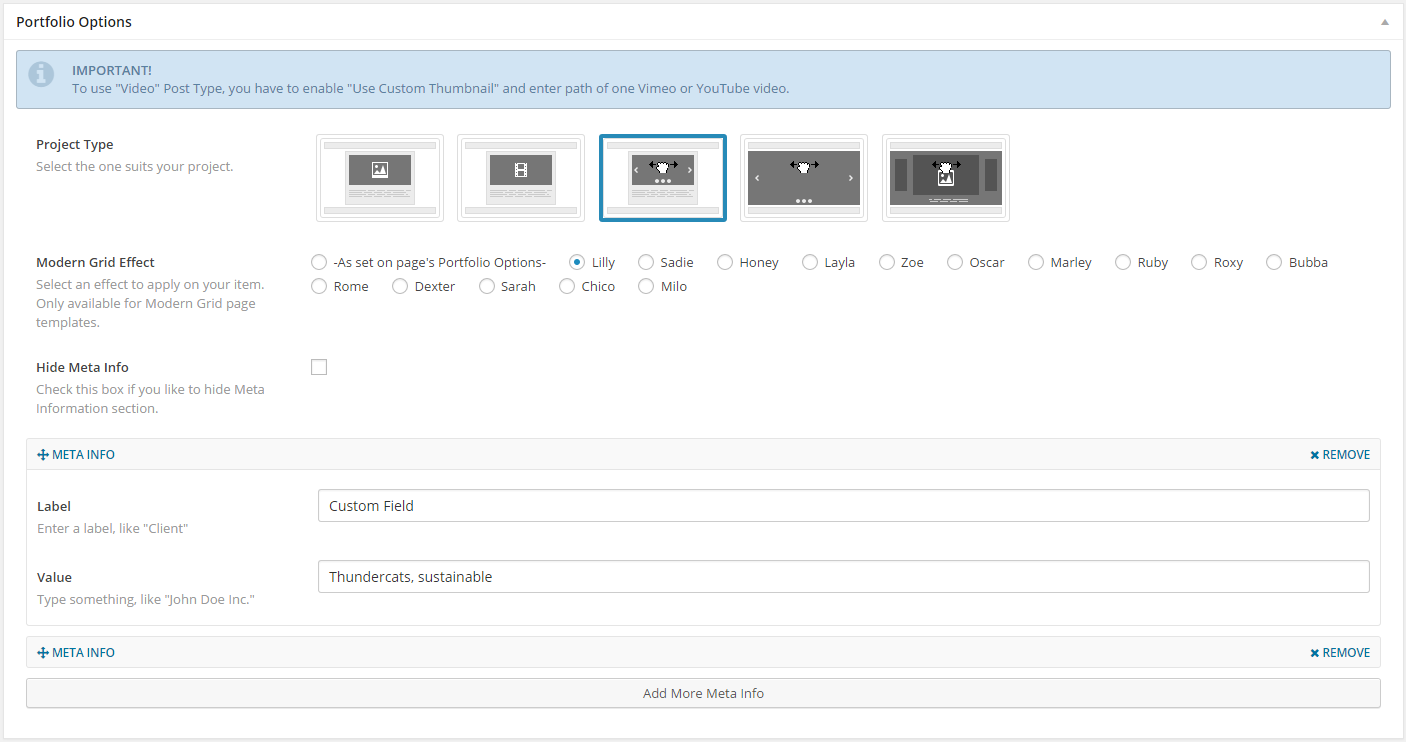Screen dimensions: 1406x742
Task: Remove the first Meta Info entry
Action: (1340, 455)
